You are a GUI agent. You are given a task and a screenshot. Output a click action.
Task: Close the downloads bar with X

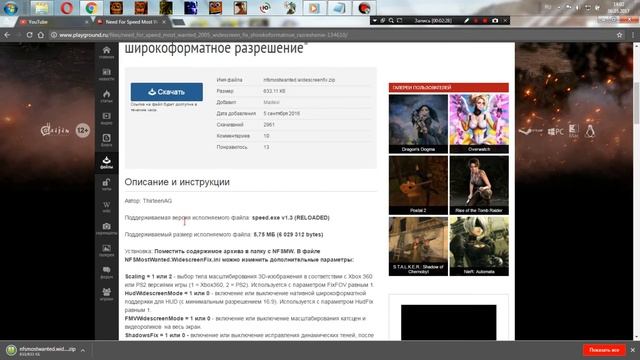pyautogui.click(x=633, y=350)
